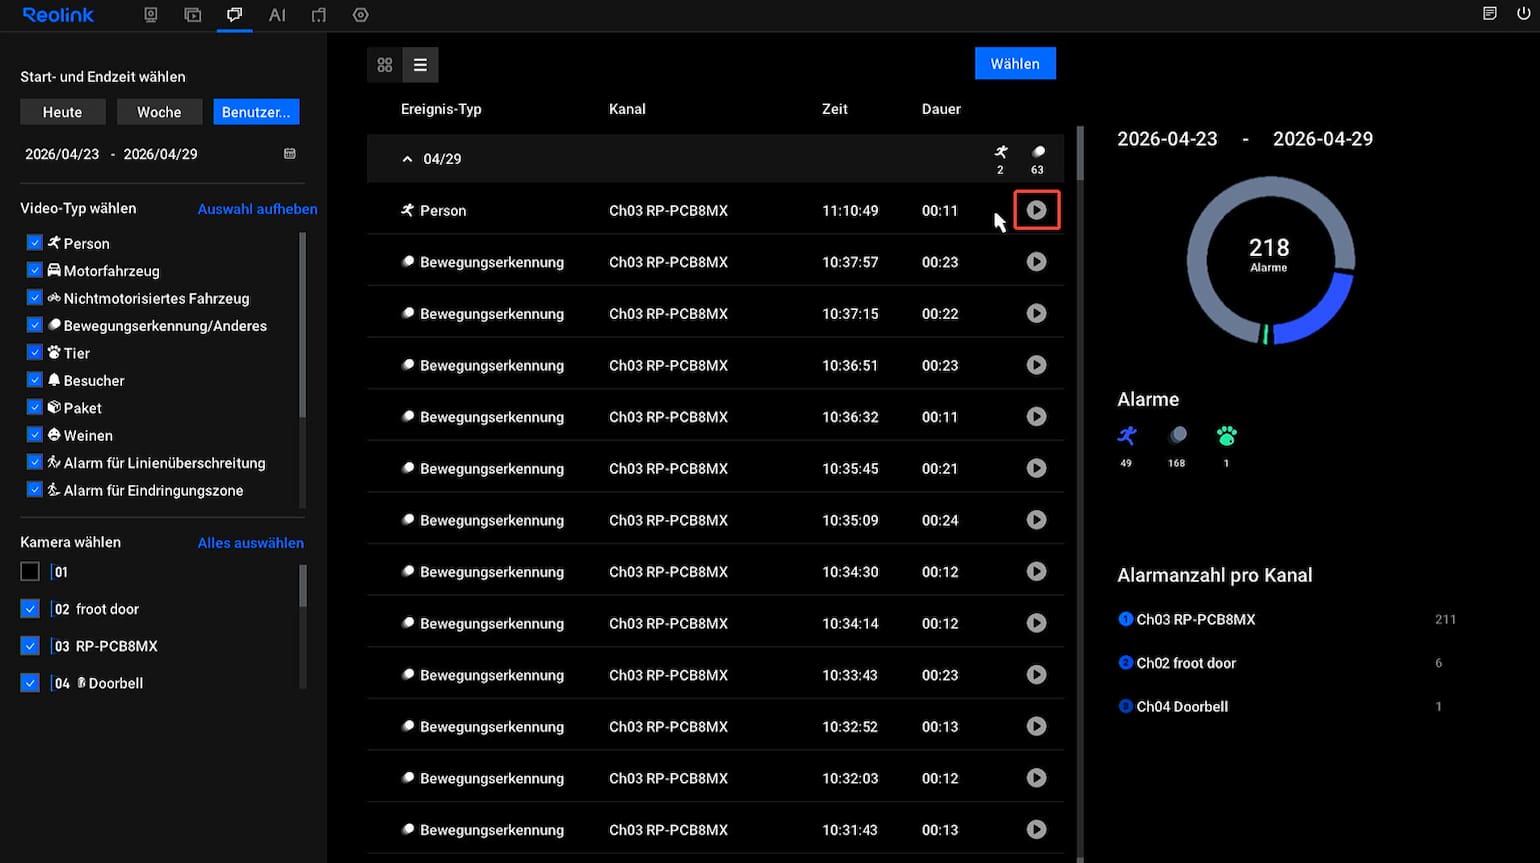This screenshot has width=1540, height=863.
Task: Uncheck camera 02 froot door
Action: click(30, 609)
